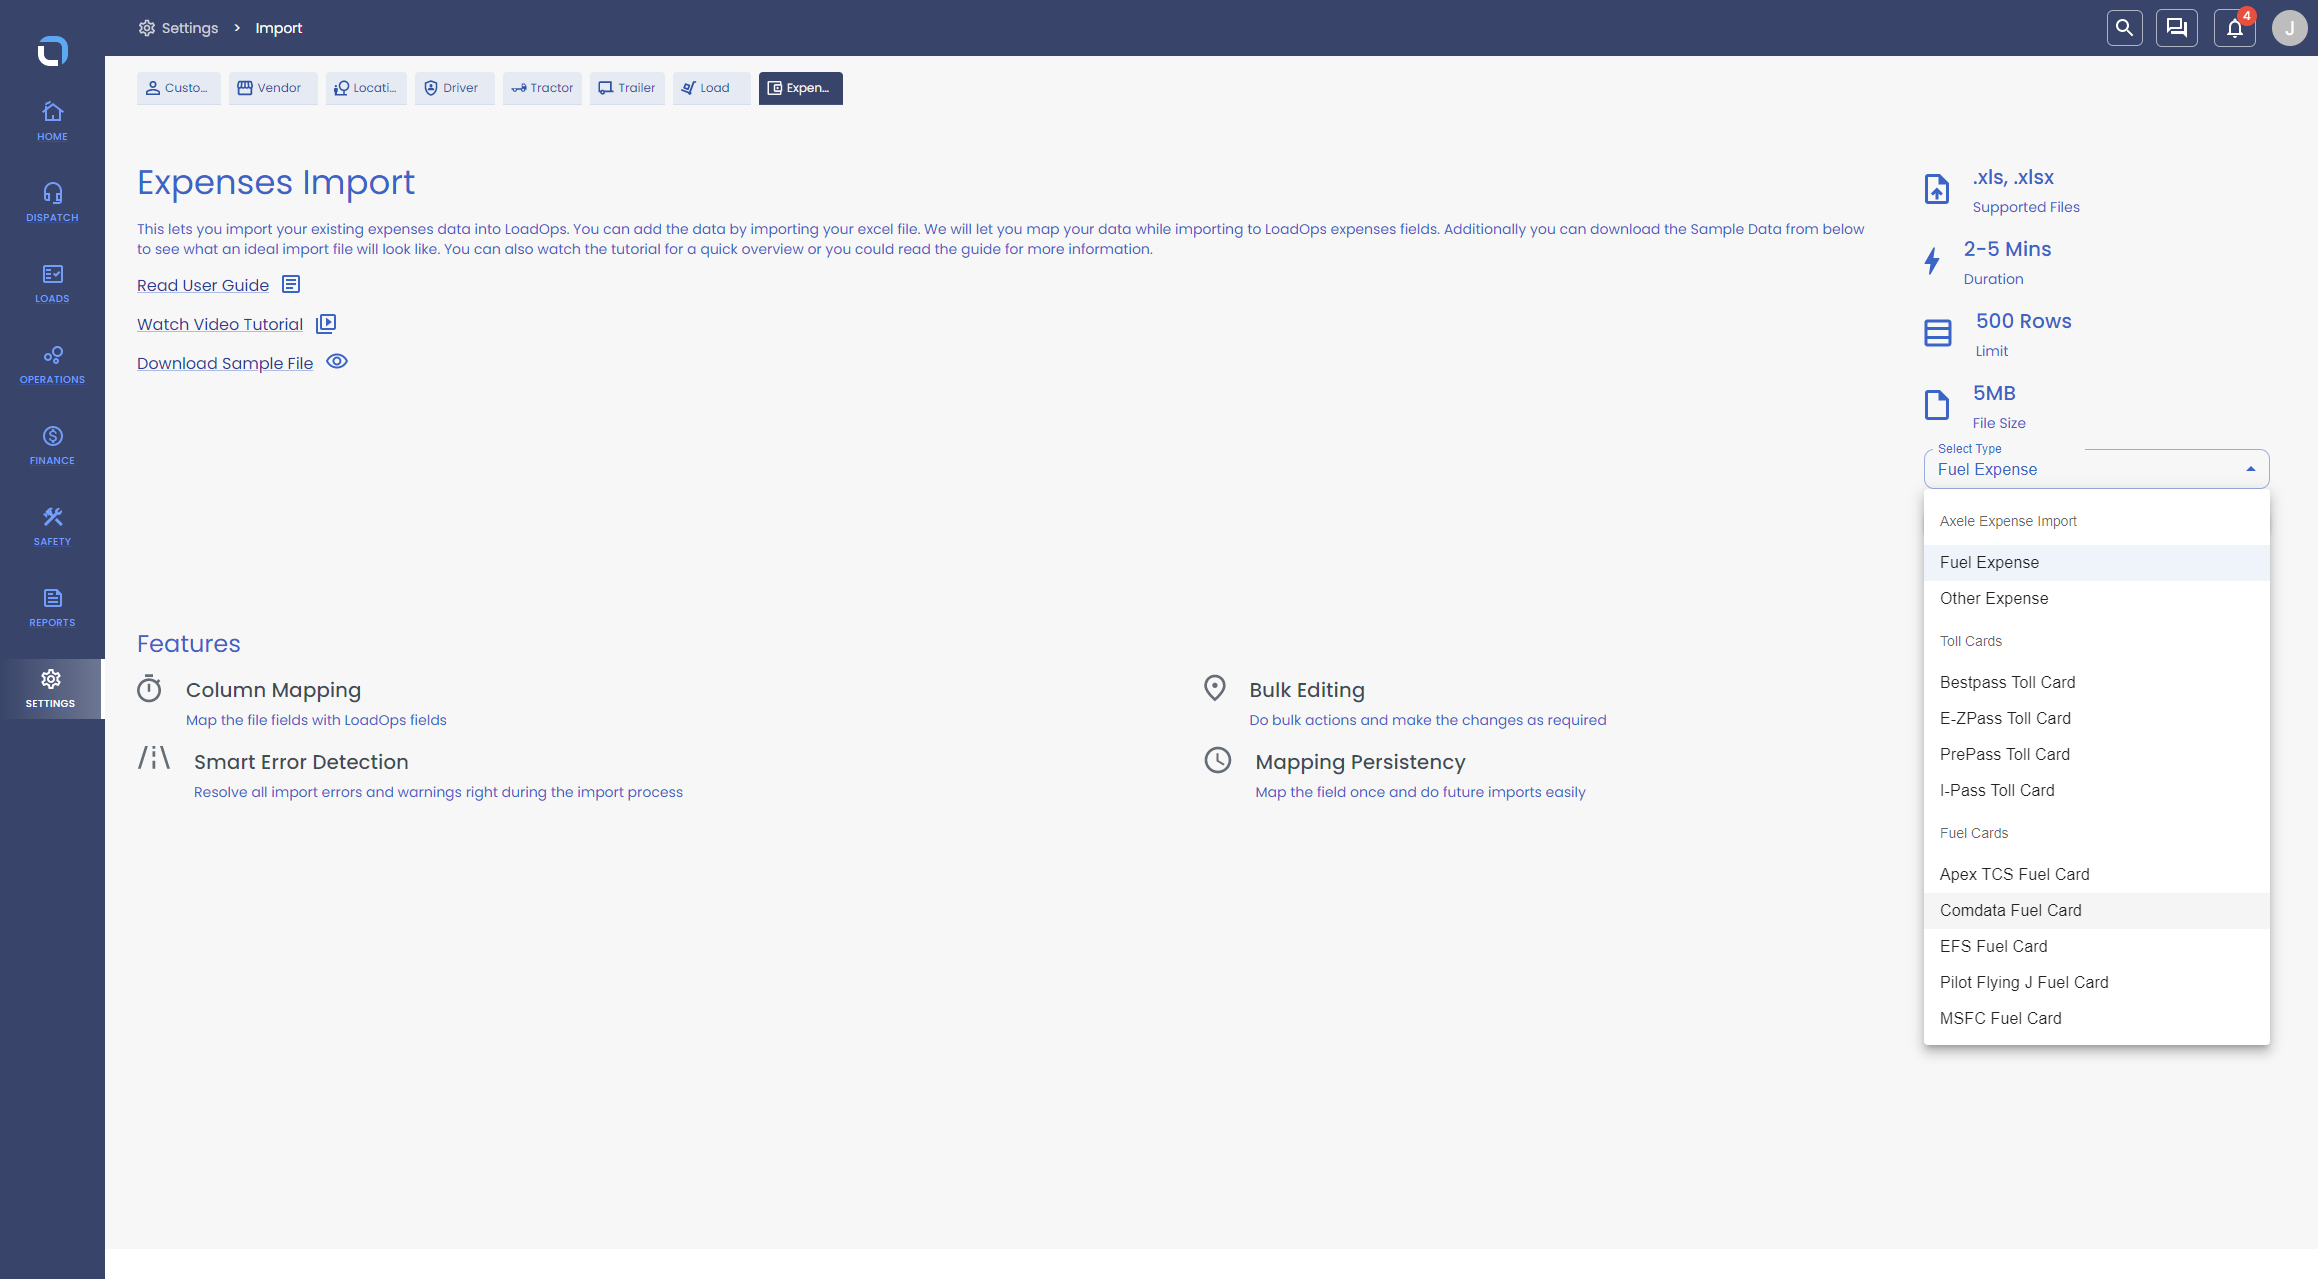Click the Settings sidebar item
This screenshot has height=1279, width=2318.
click(x=52, y=688)
